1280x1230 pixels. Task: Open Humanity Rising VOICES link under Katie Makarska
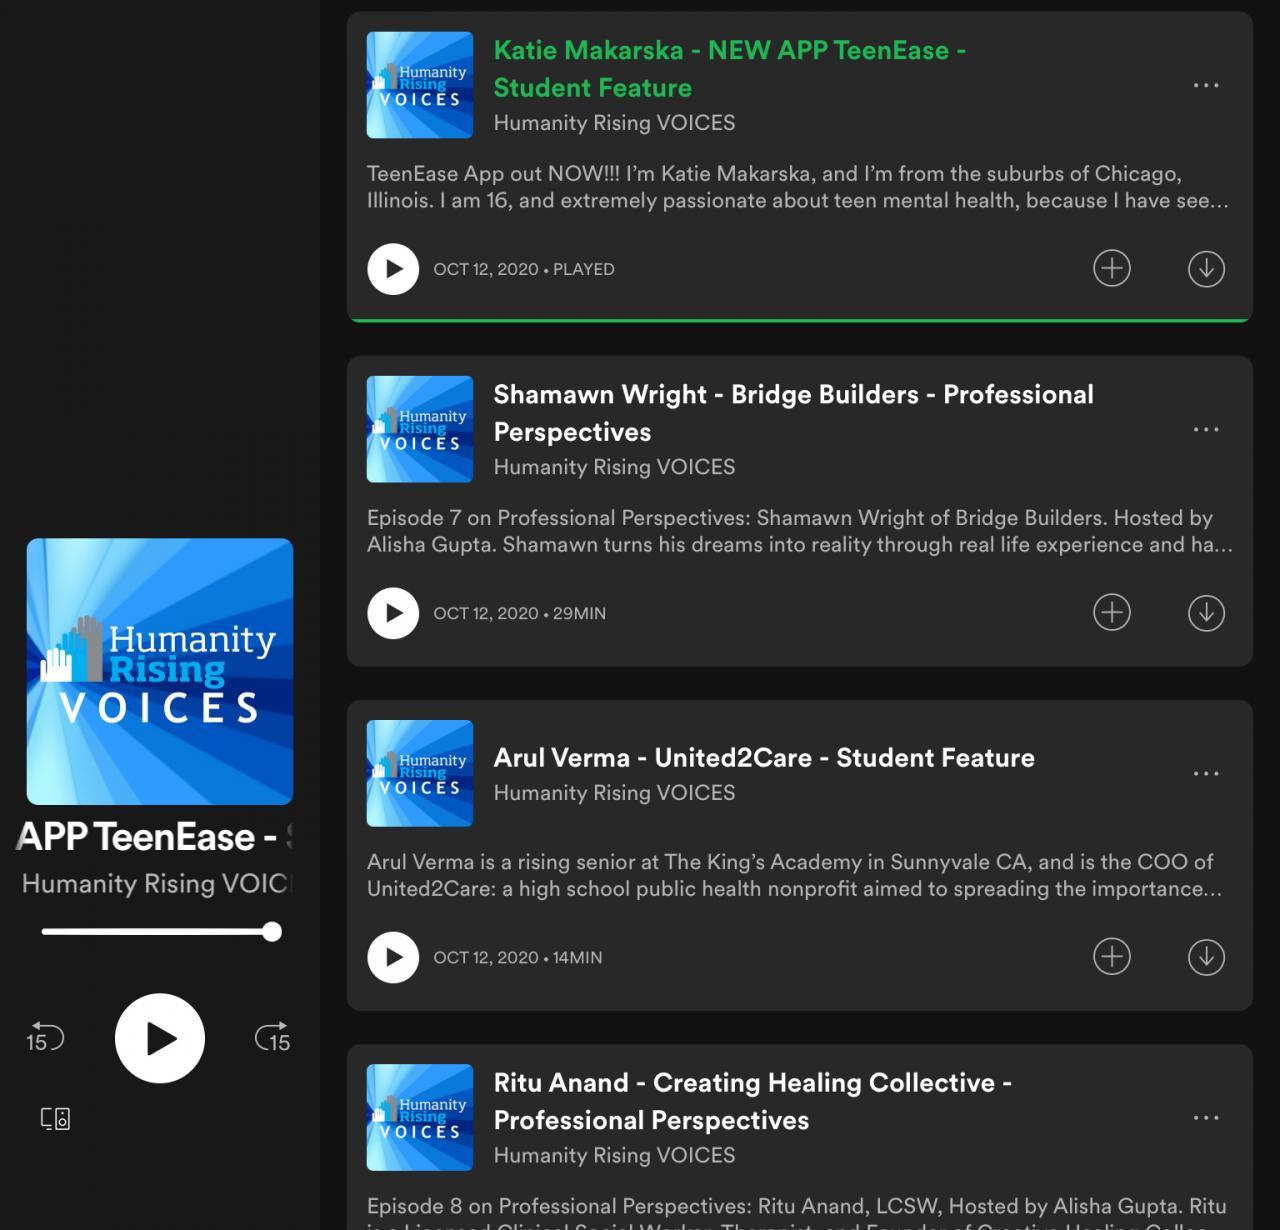click(x=614, y=123)
